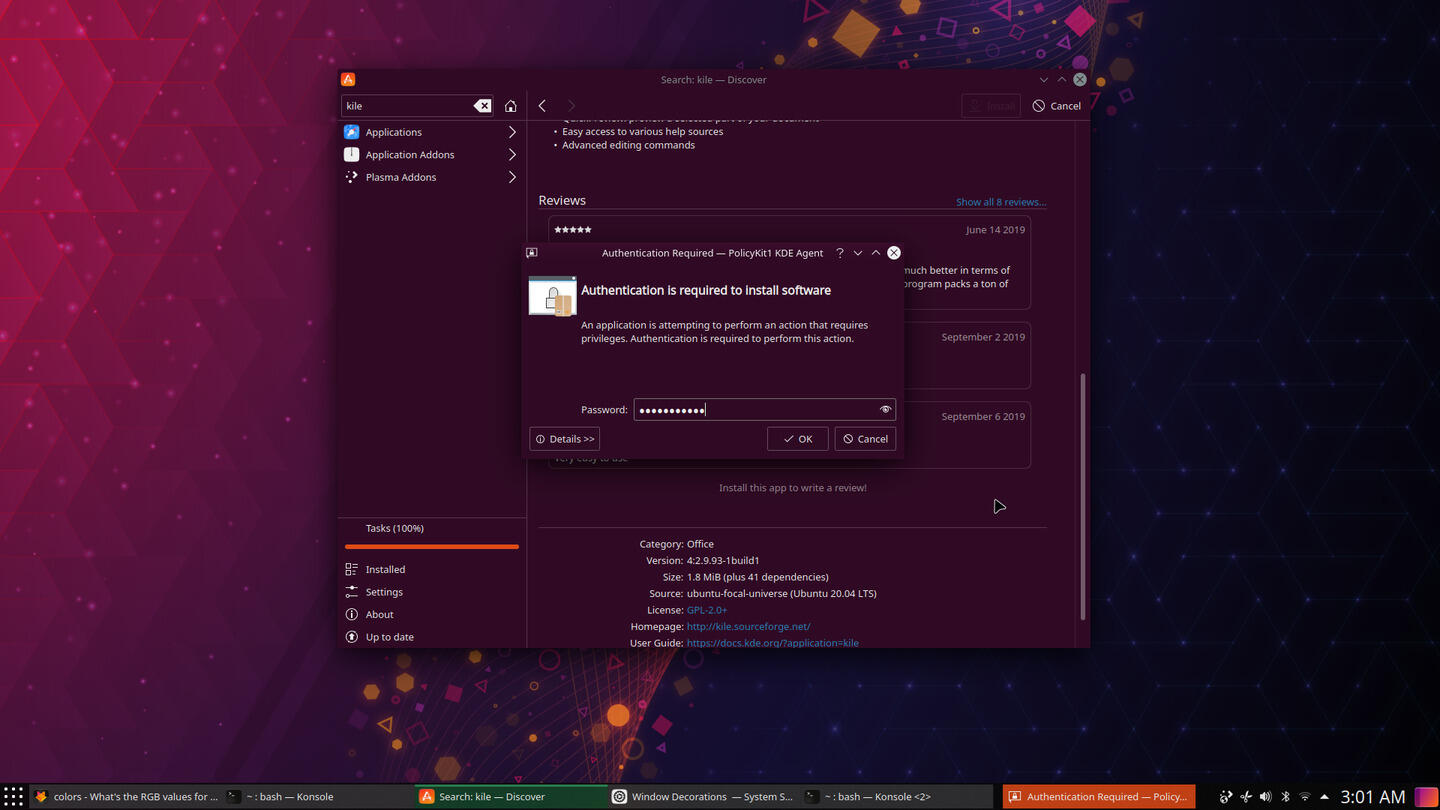Open the Wi-Fi network tray icon

pos(1304,797)
